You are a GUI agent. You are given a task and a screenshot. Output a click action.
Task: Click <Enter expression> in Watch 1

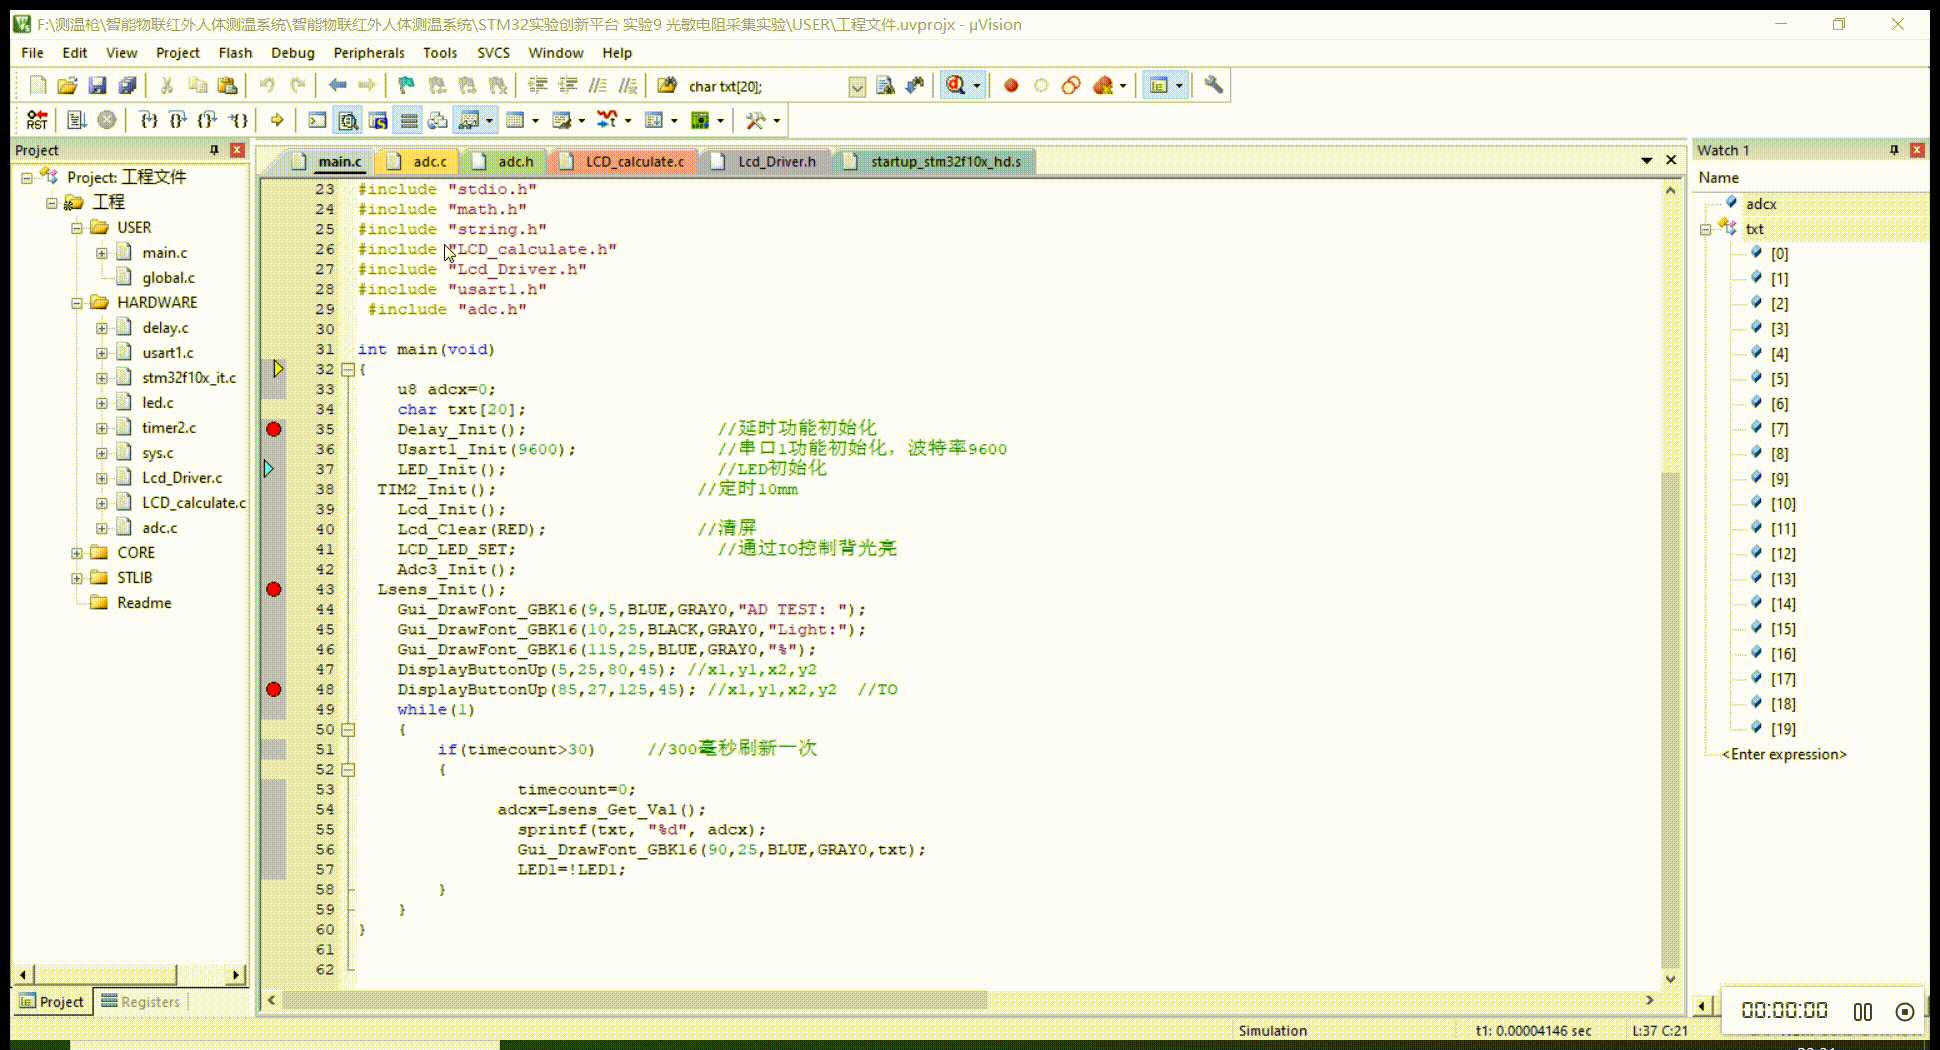[1784, 754]
